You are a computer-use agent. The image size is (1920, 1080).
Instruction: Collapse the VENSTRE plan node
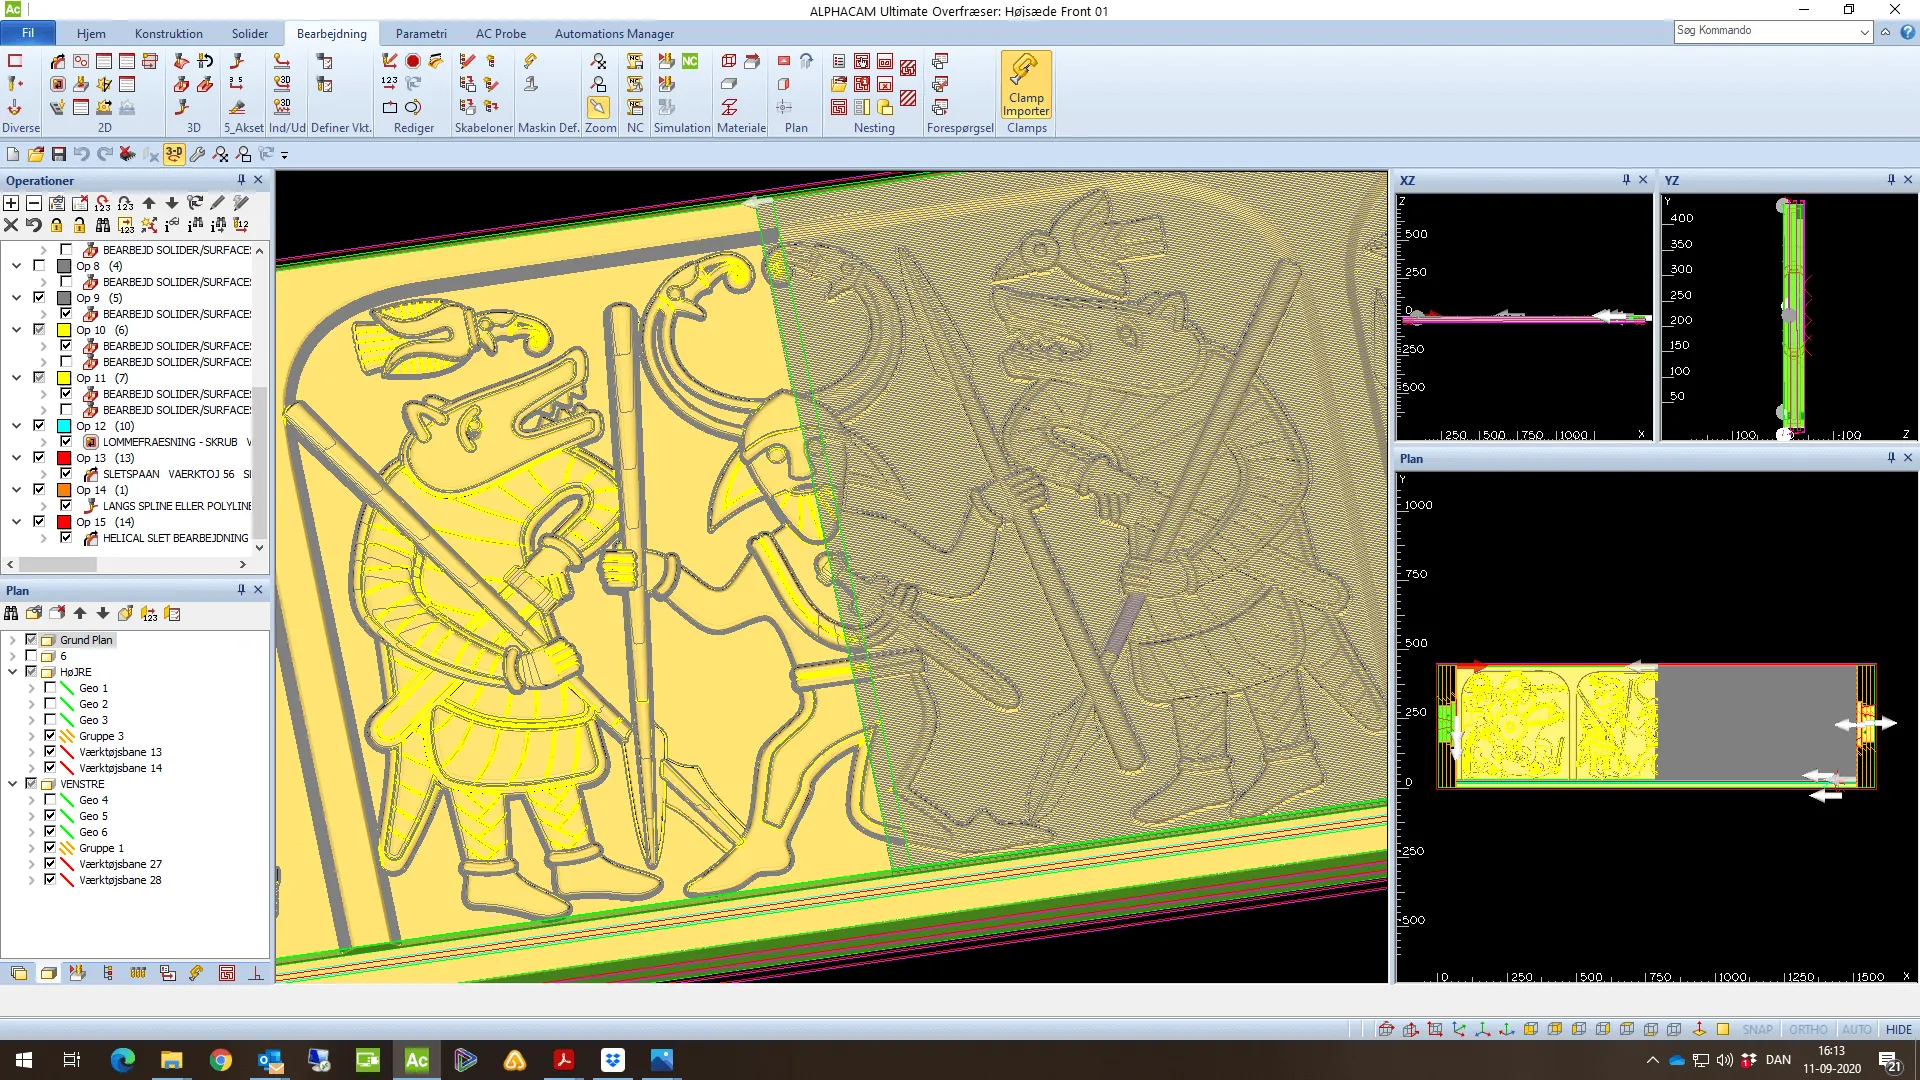click(12, 784)
